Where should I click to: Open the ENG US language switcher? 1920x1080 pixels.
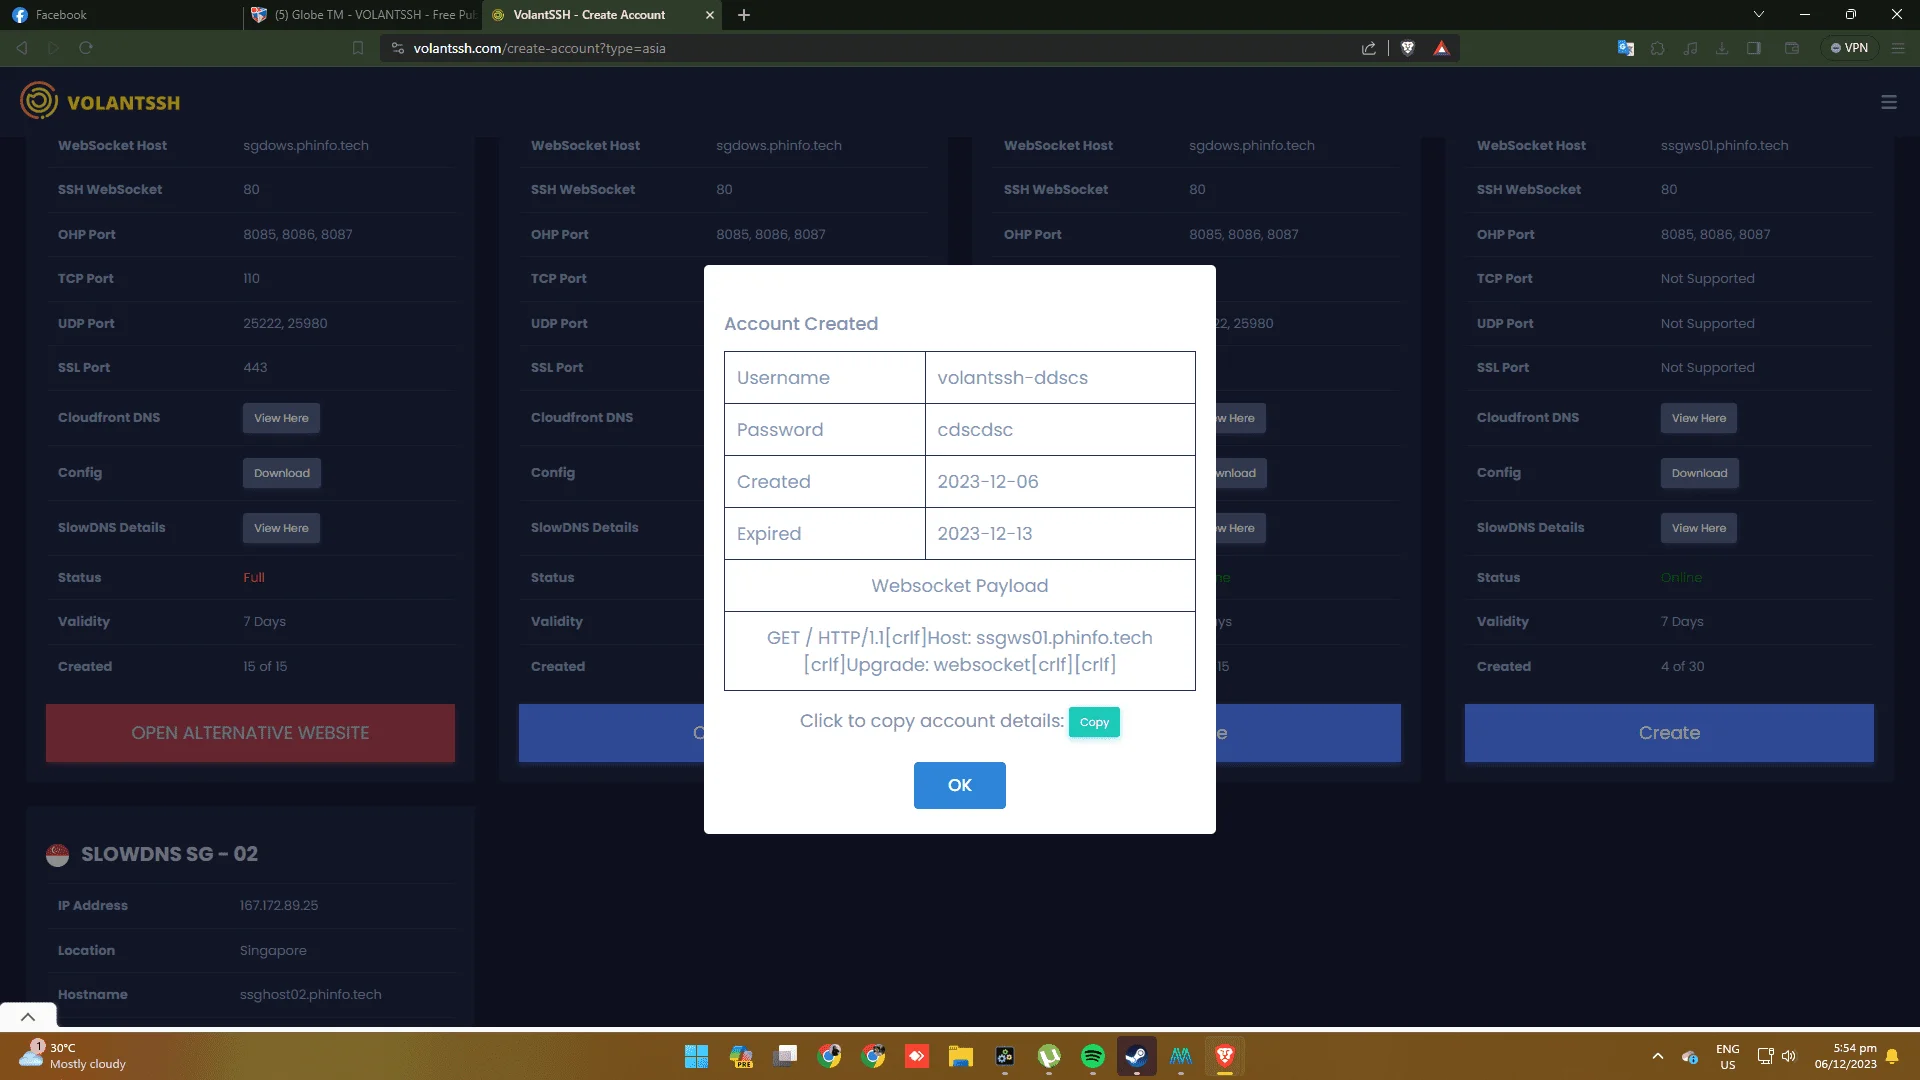click(x=1727, y=1056)
